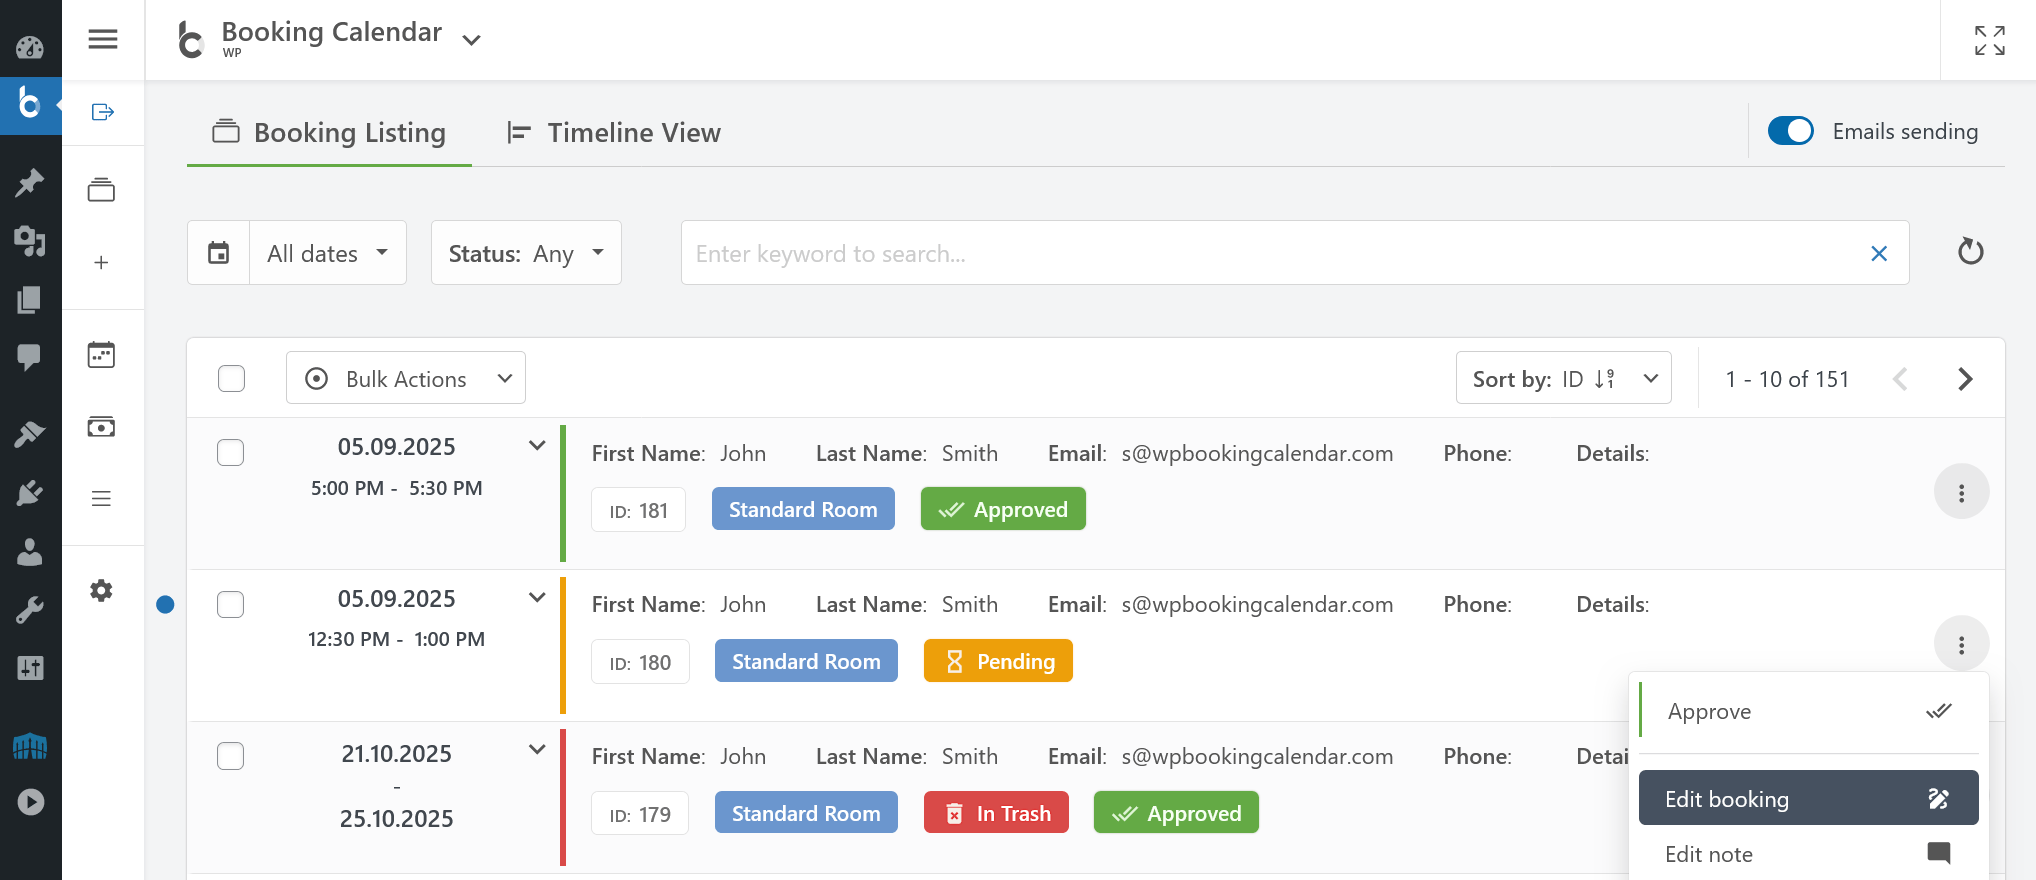The height and width of the screenshot is (880, 2036).
Task: Click the orange Pending status button
Action: pyautogui.click(x=998, y=662)
